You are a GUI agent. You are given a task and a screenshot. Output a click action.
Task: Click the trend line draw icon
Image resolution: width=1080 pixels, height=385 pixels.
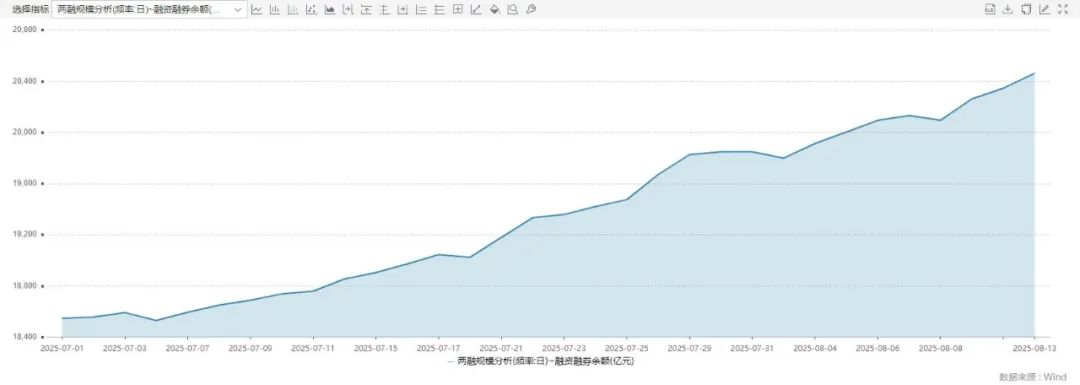[x=476, y=10]
